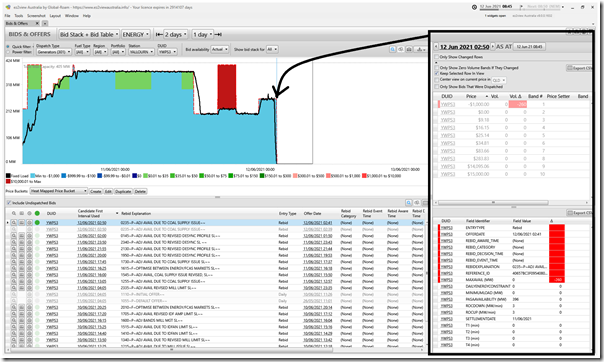
Task: Click the 12 Jun 2021 02:50 date link
Action: coord(464,47)
